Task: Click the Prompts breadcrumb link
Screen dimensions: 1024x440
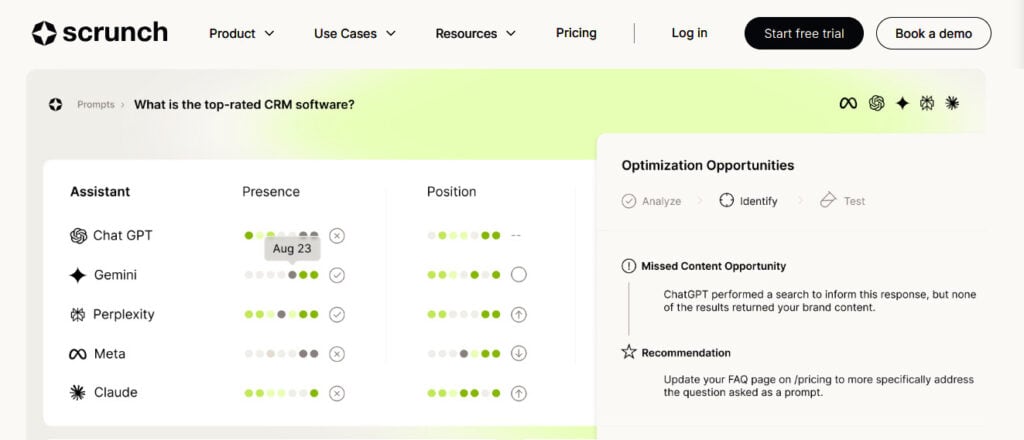Action: 95,104
